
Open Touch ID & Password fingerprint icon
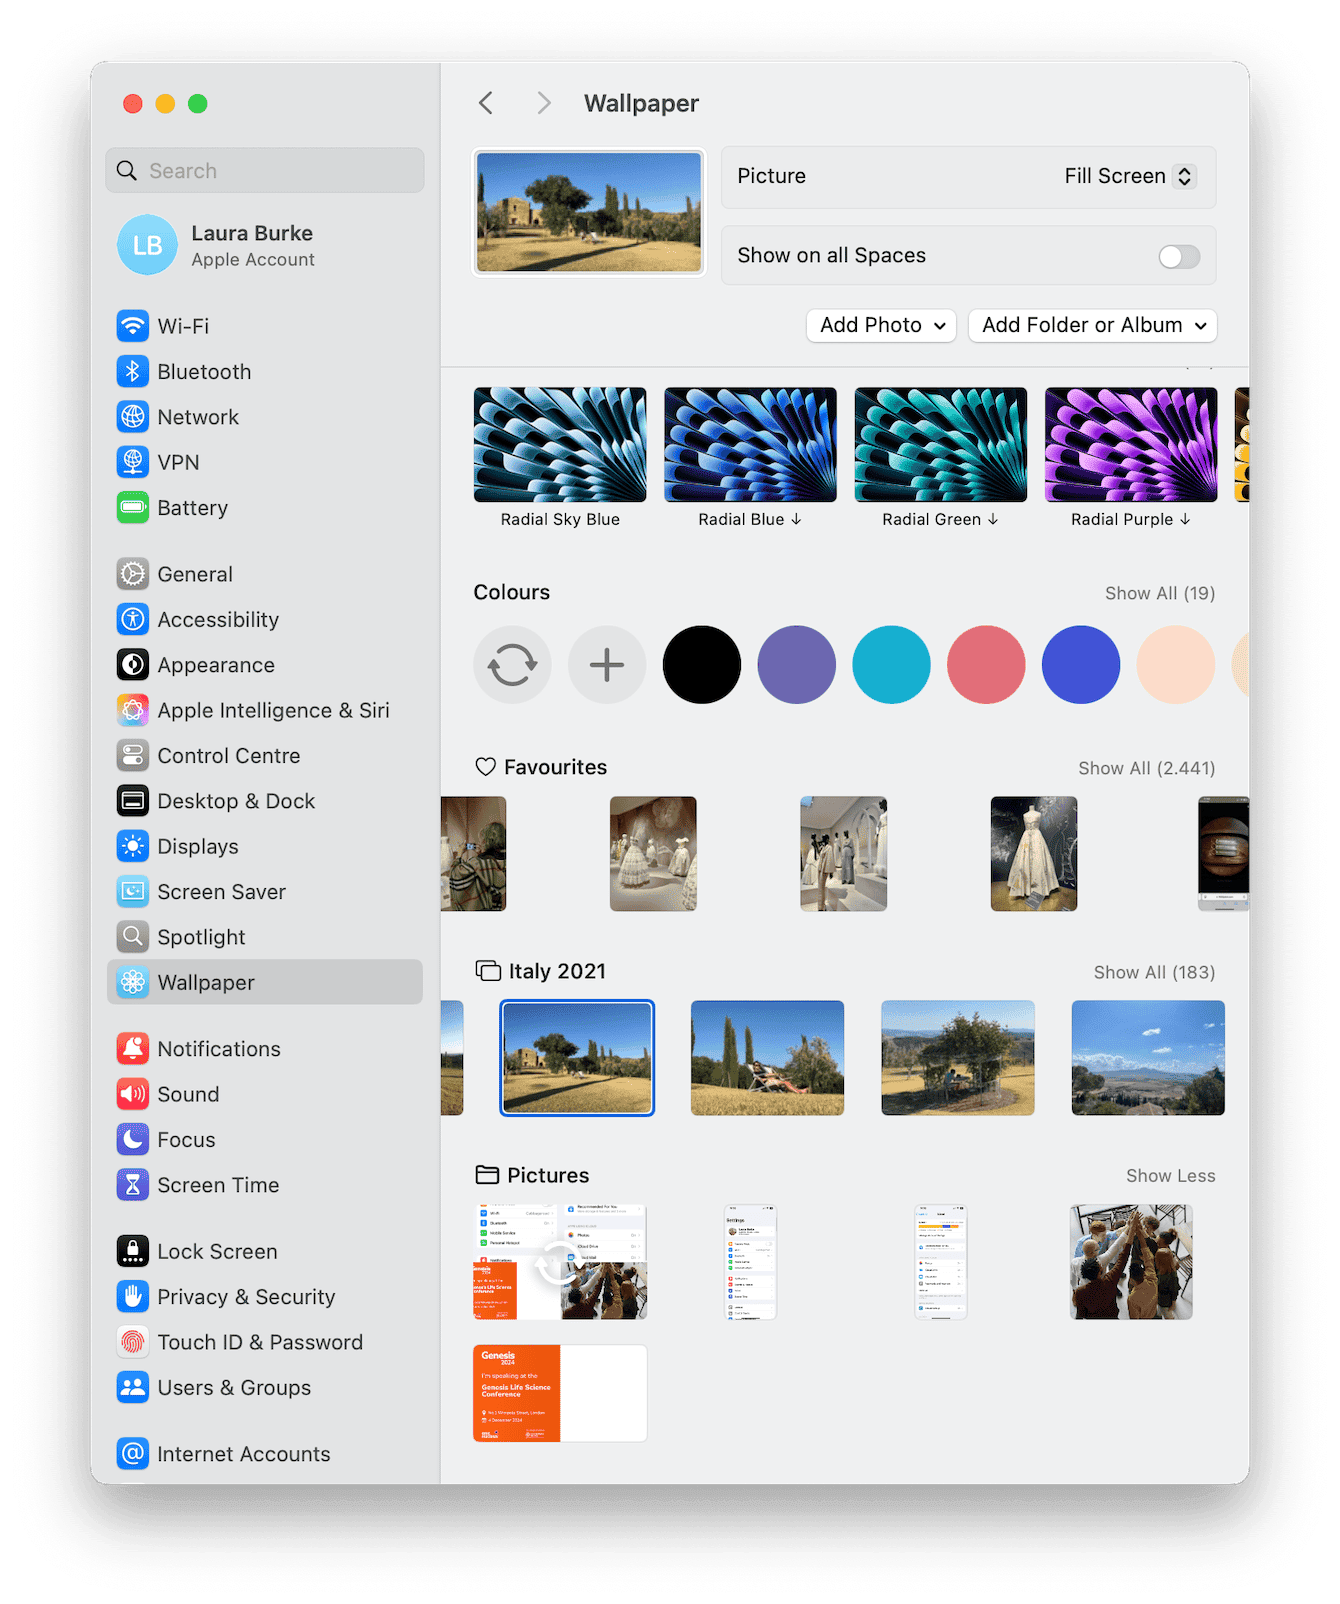click(x=133, y=1342)
